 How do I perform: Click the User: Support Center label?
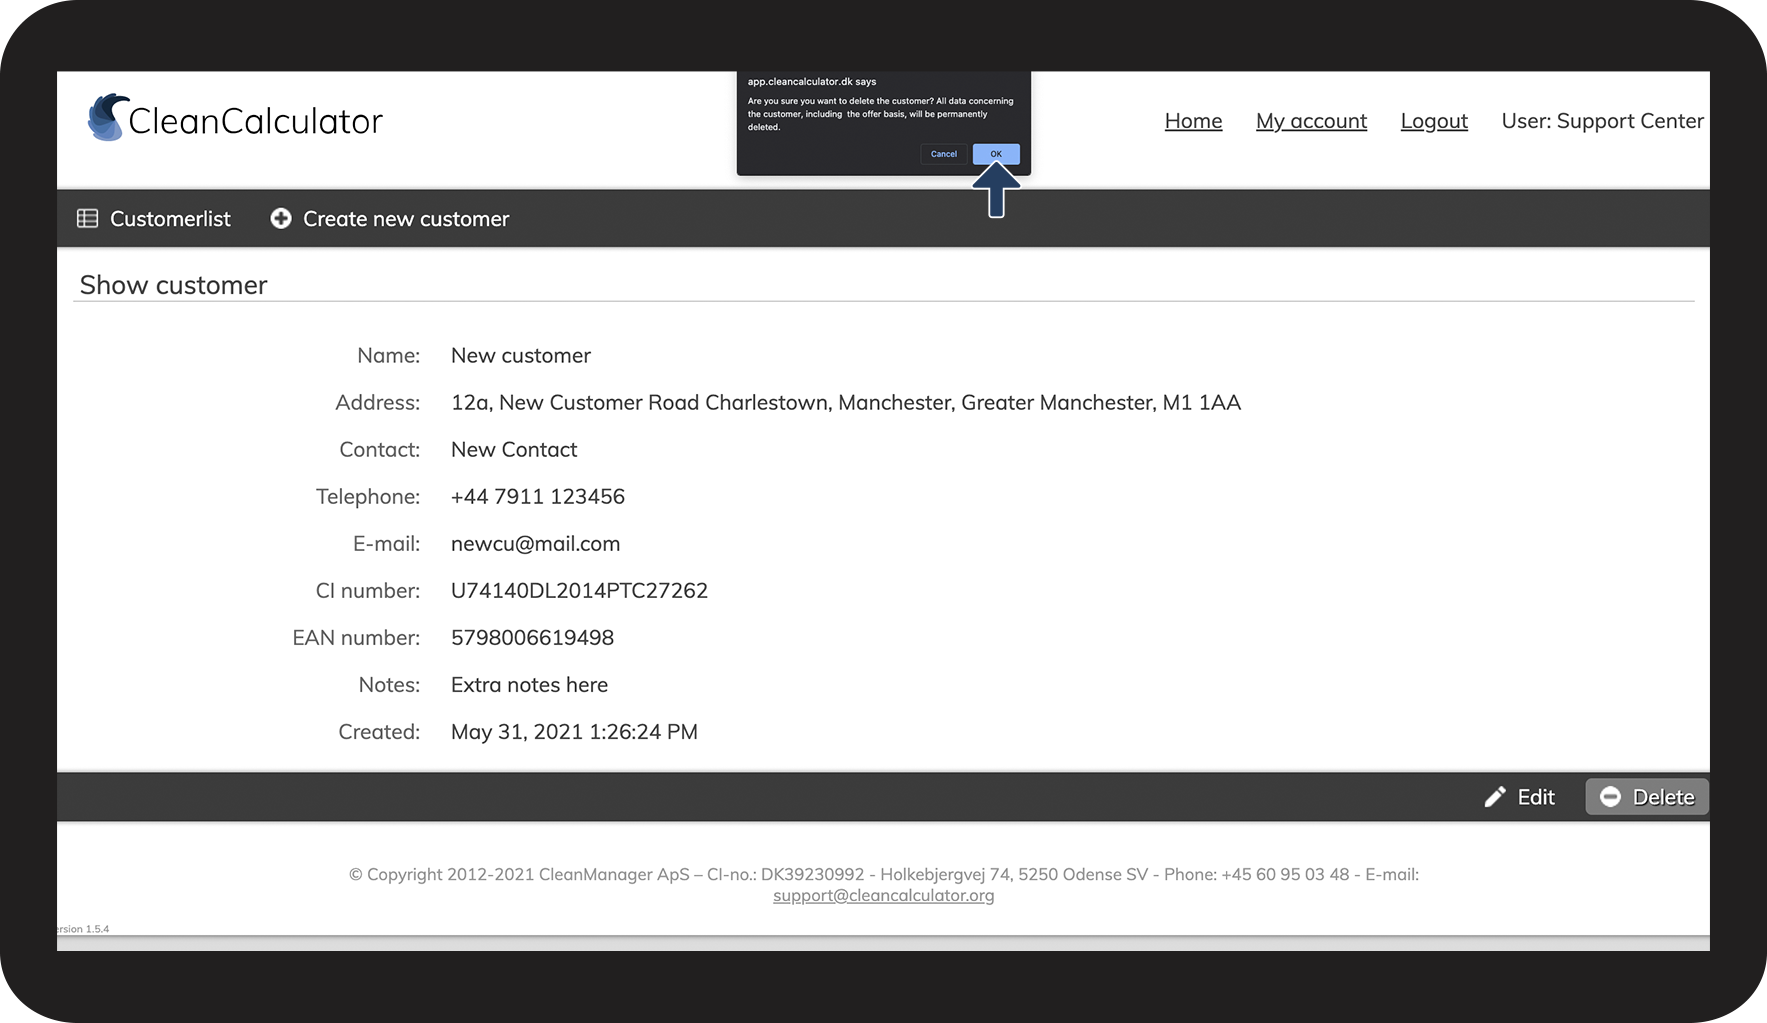click(1602, 121)
